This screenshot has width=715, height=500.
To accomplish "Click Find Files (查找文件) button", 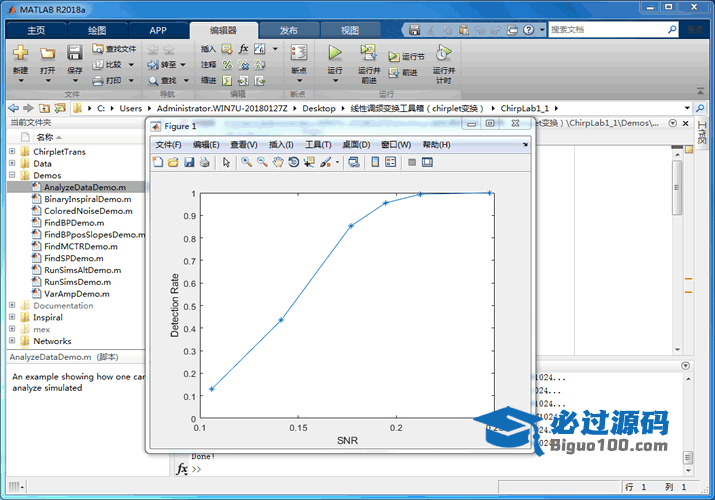I will coord(114,48).
